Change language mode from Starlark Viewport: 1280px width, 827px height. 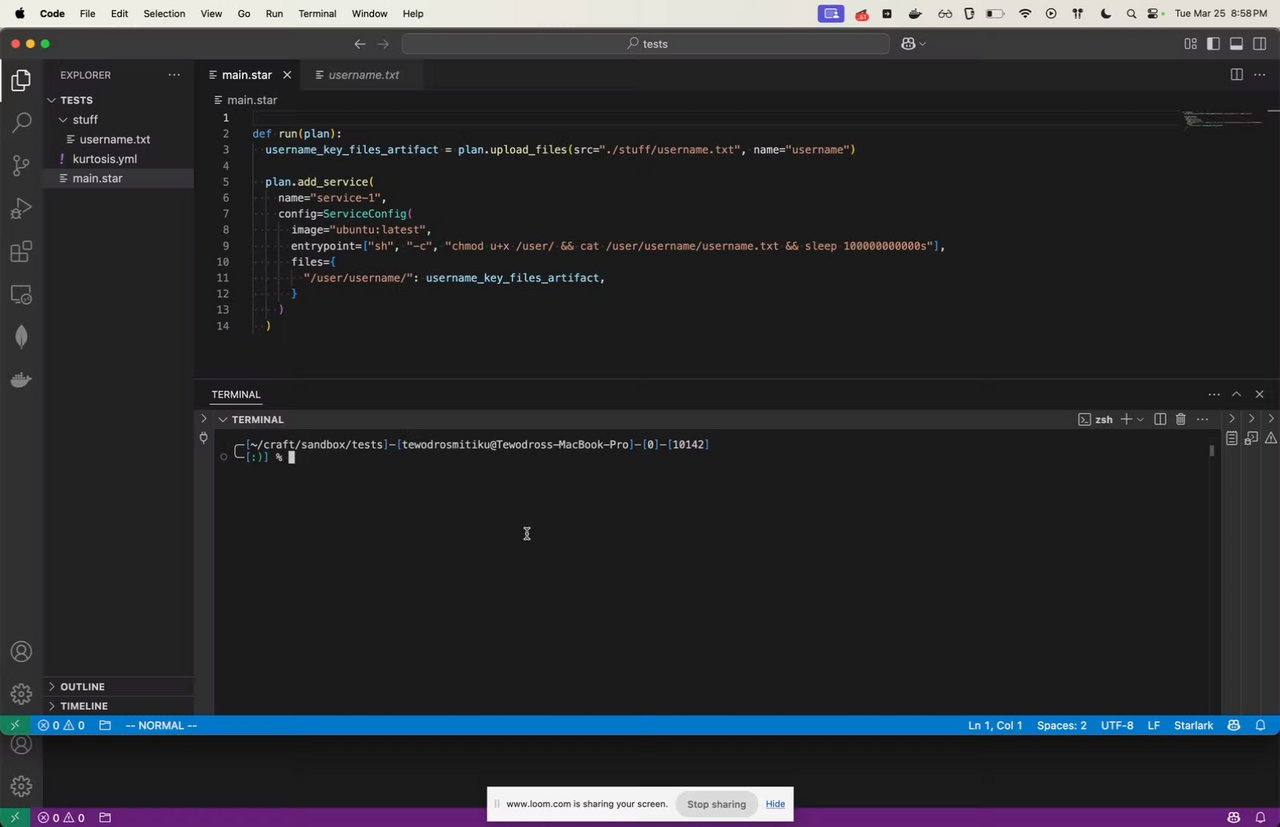[x=1194, y=725]
